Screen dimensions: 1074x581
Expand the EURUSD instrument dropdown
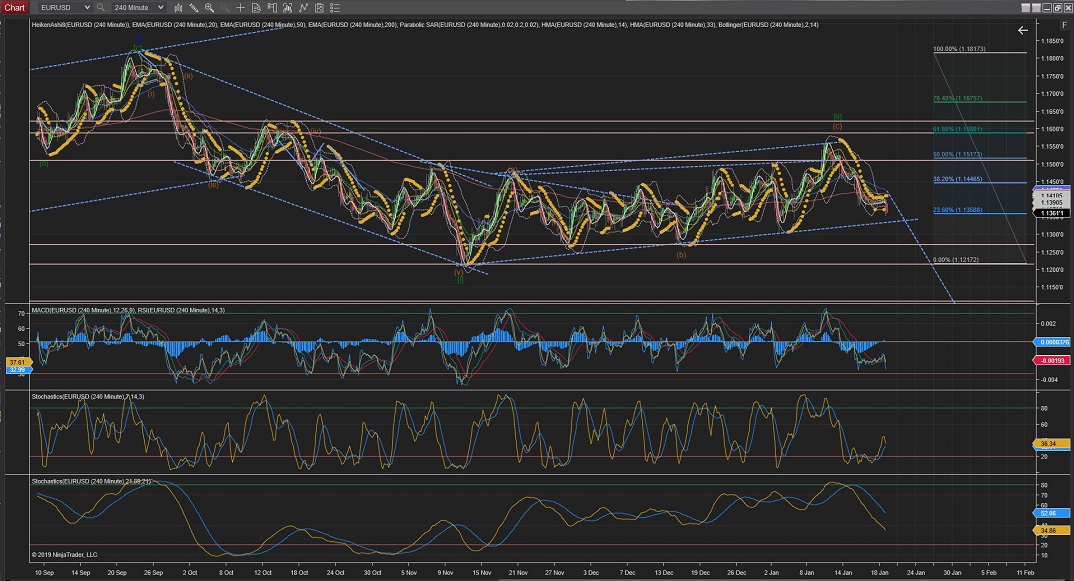coord(87,8)
